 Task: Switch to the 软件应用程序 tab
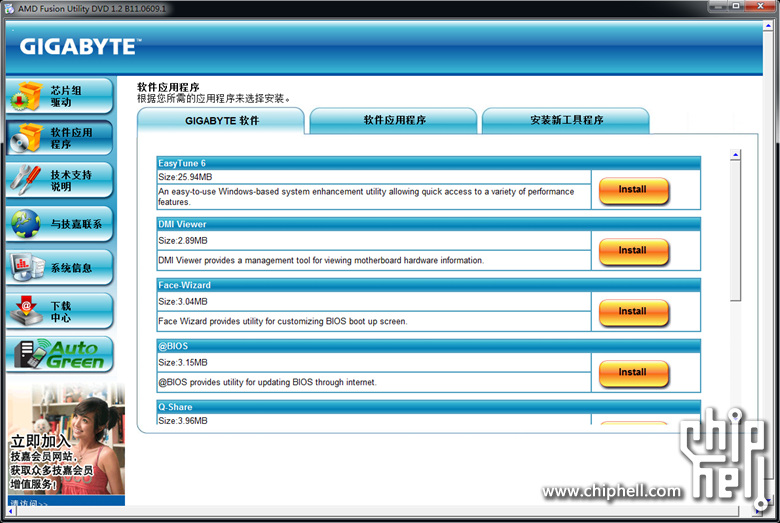(394, 120)
